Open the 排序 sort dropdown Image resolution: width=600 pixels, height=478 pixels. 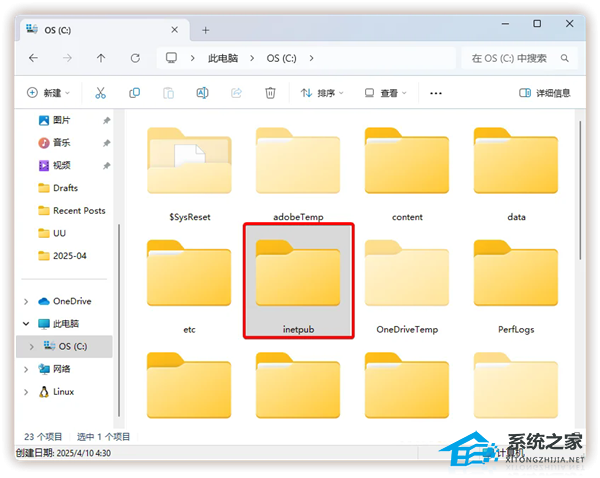click(322, 93)
